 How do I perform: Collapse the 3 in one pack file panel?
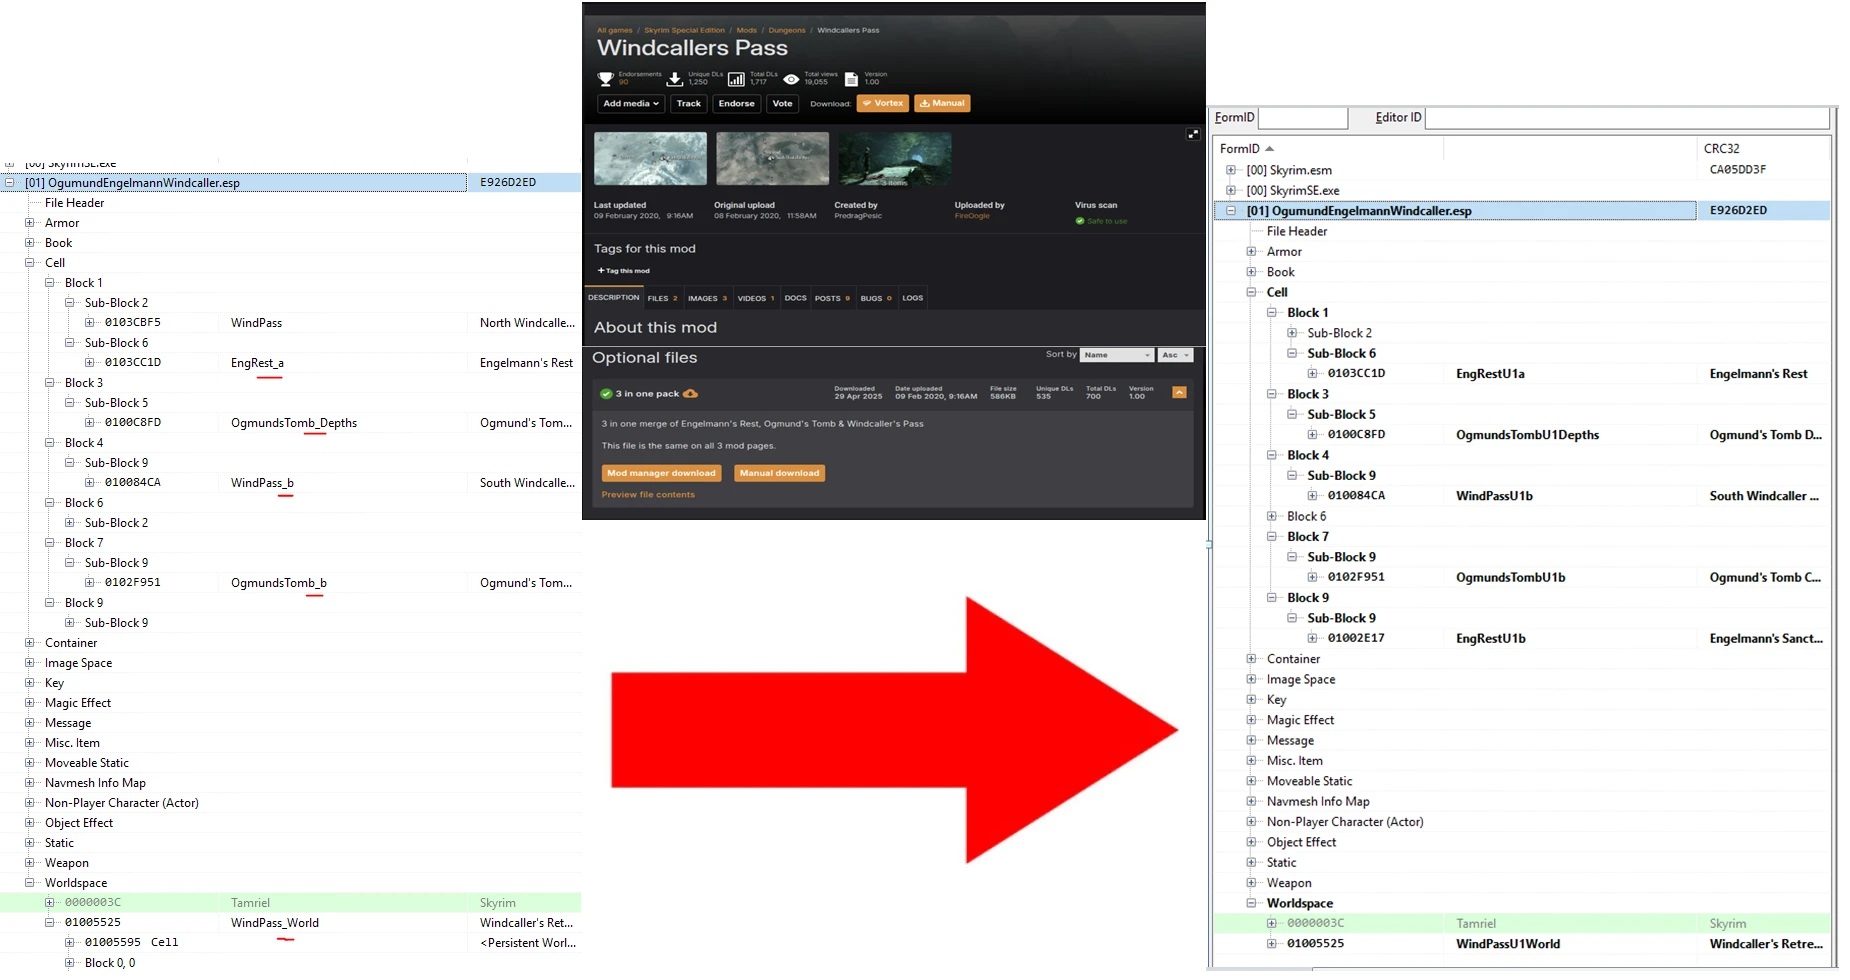tap(1179, 393)
